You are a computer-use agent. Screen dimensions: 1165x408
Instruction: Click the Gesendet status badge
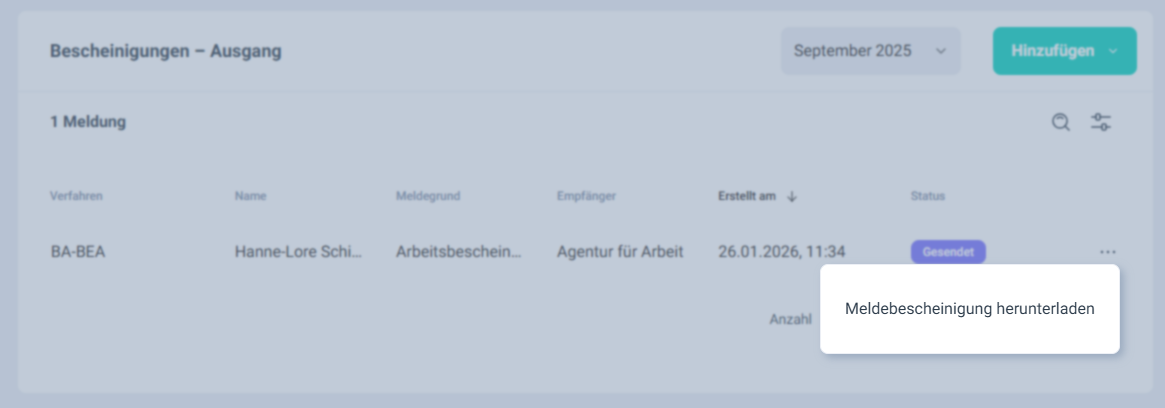coord(948,252)
